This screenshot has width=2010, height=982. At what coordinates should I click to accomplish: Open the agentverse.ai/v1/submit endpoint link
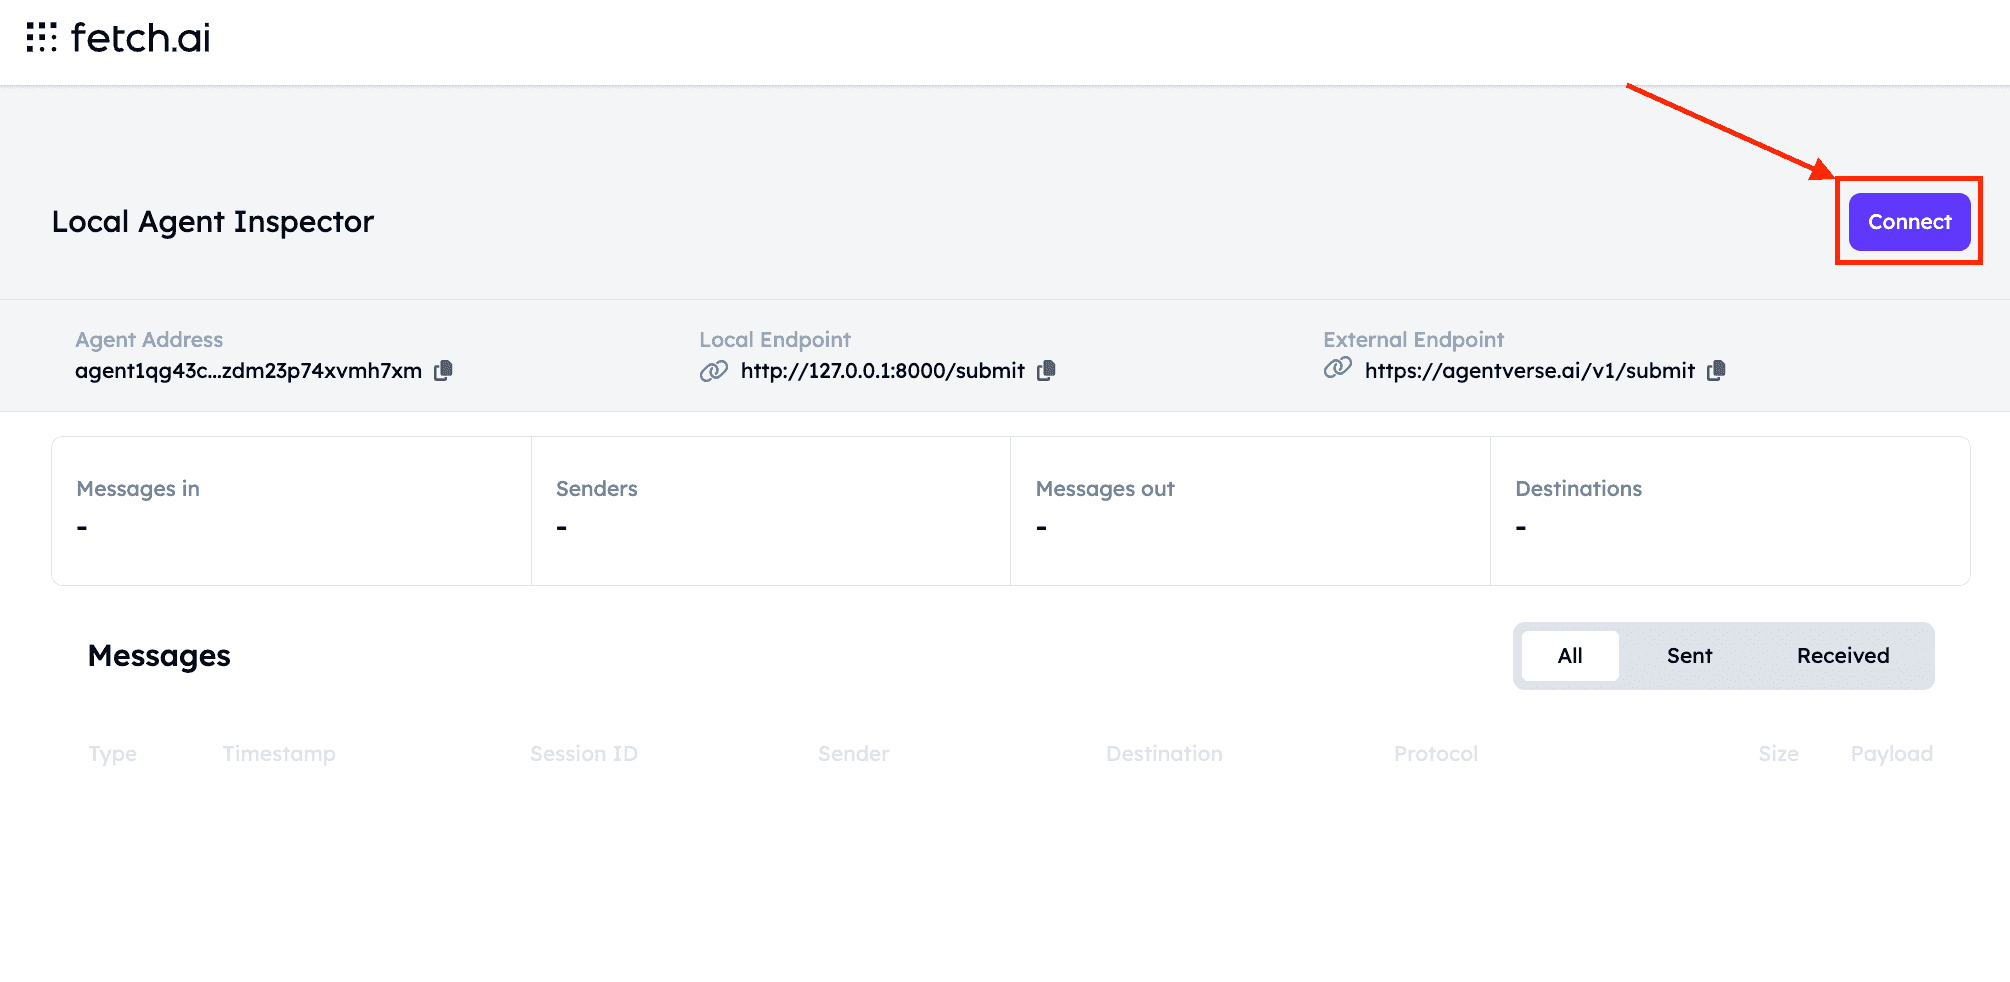1529,371
